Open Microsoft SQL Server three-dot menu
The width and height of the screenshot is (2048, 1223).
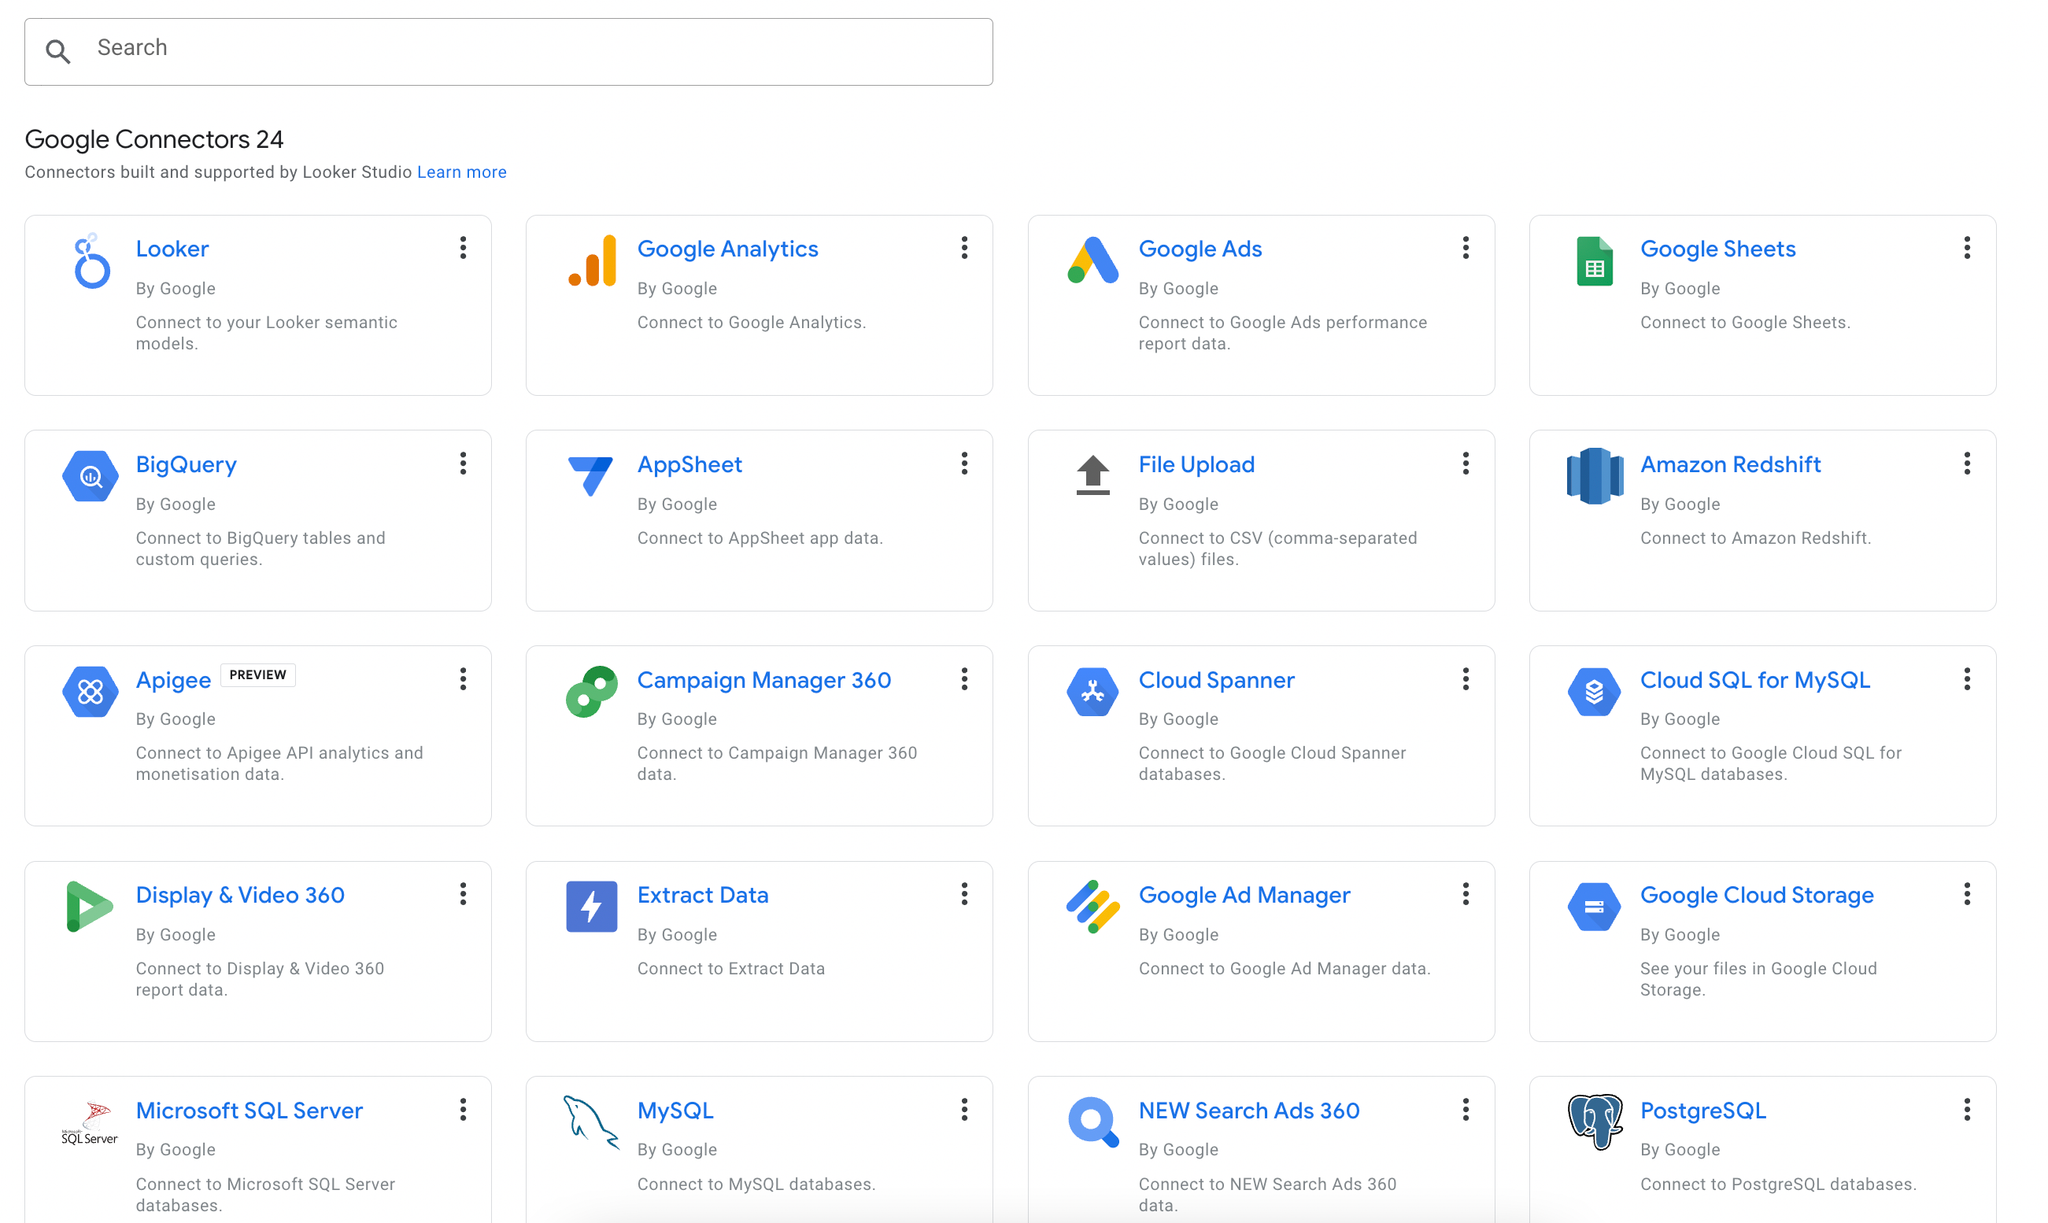[x=463, y=1109]
